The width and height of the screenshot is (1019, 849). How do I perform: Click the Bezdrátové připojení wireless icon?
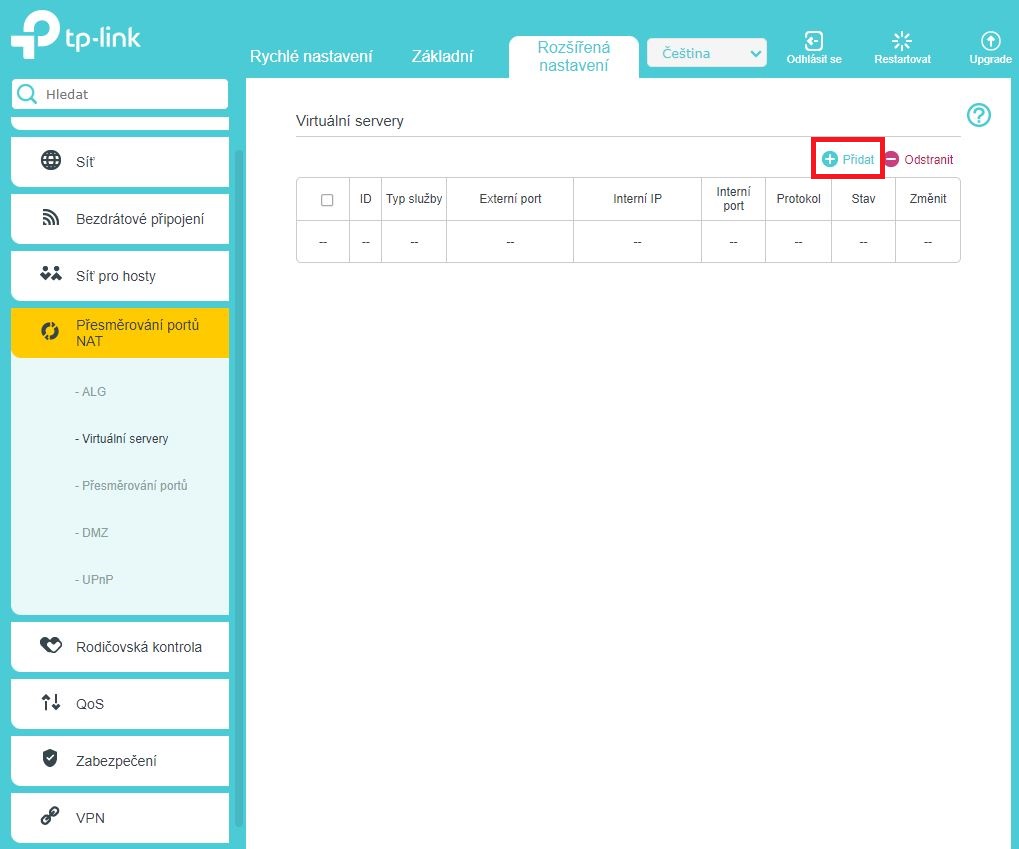pos(50,218)
